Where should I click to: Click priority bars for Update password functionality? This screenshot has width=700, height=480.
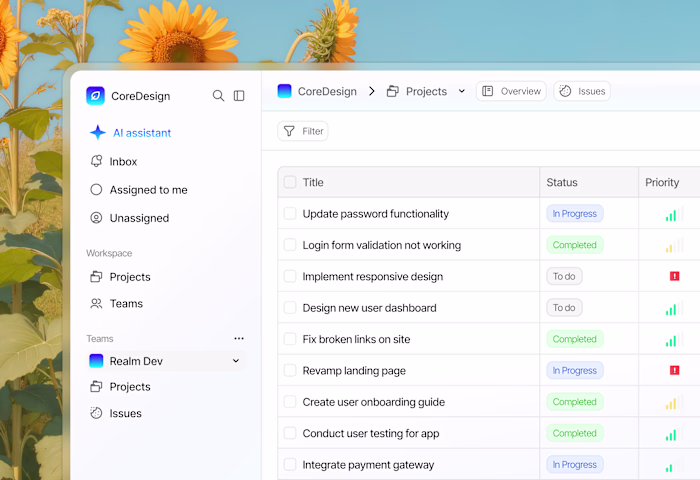(674, 214)
